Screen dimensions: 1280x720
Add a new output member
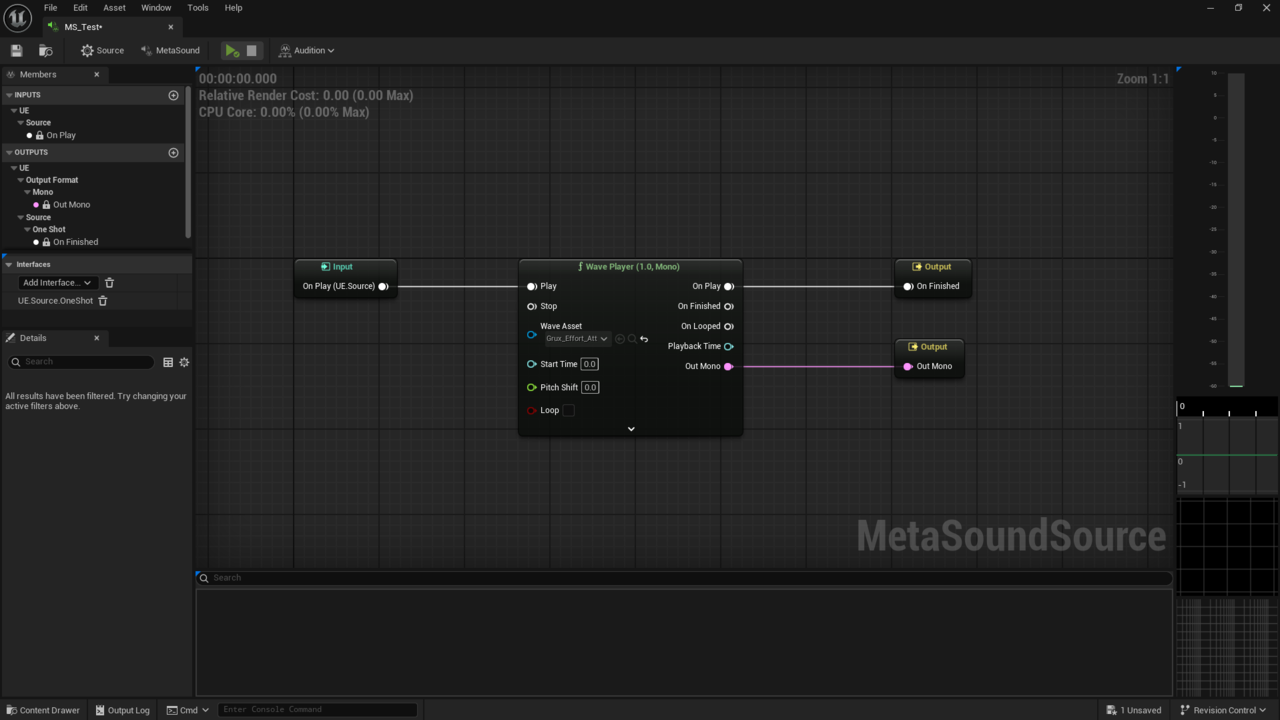pos(173,153)
